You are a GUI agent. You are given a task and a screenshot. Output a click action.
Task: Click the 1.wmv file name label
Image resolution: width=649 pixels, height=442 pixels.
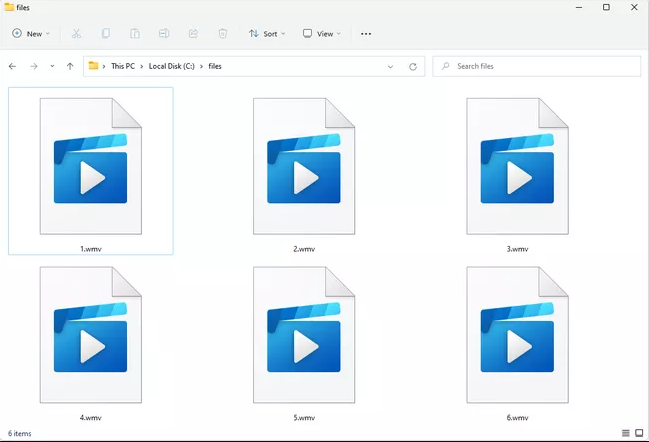(91, 249)
